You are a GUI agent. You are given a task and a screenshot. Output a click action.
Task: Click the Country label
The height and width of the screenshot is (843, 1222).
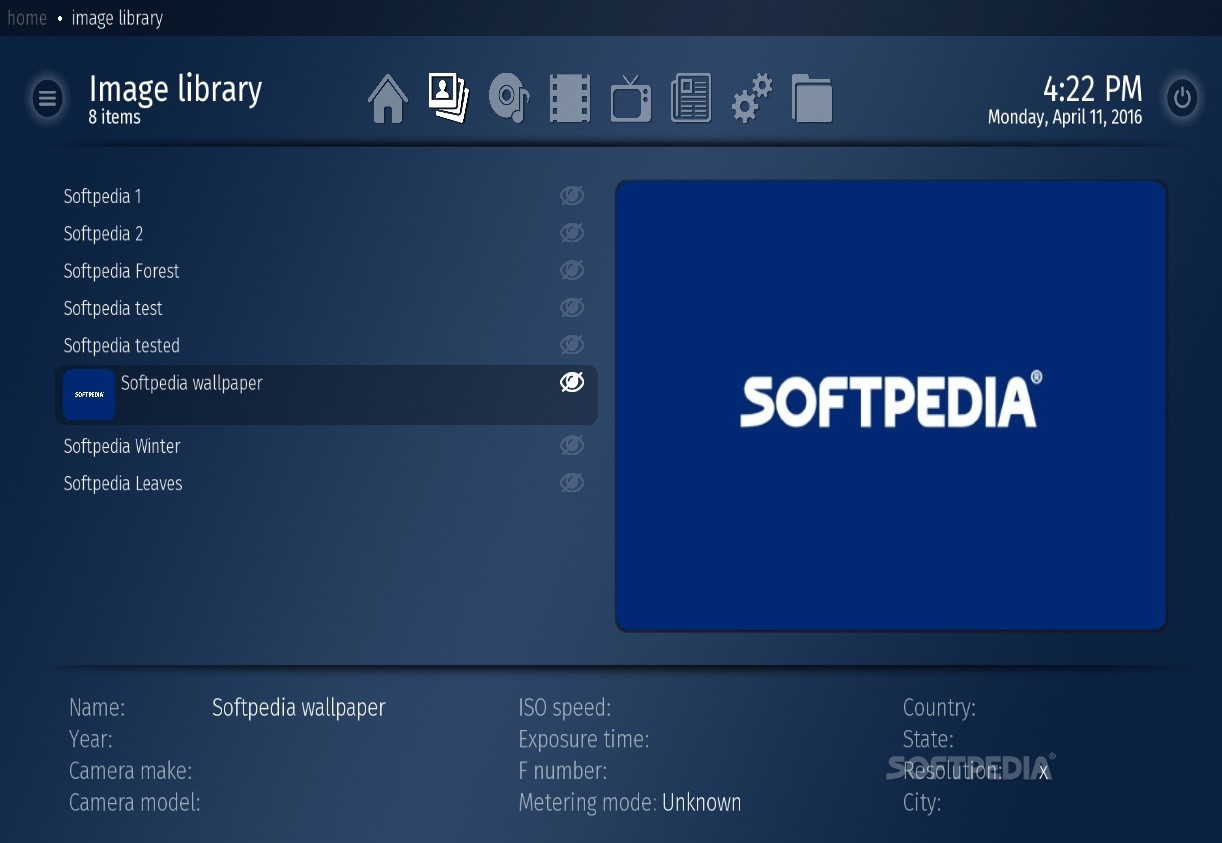click(x=939, y=708)
